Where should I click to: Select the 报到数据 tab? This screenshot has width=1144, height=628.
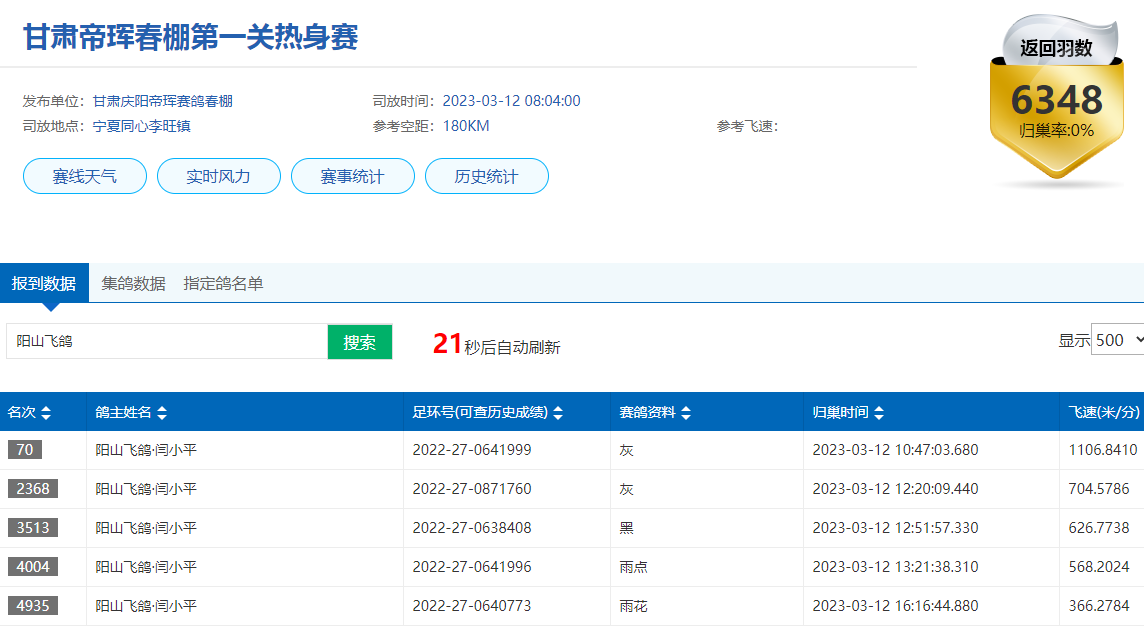click(44, 283)
